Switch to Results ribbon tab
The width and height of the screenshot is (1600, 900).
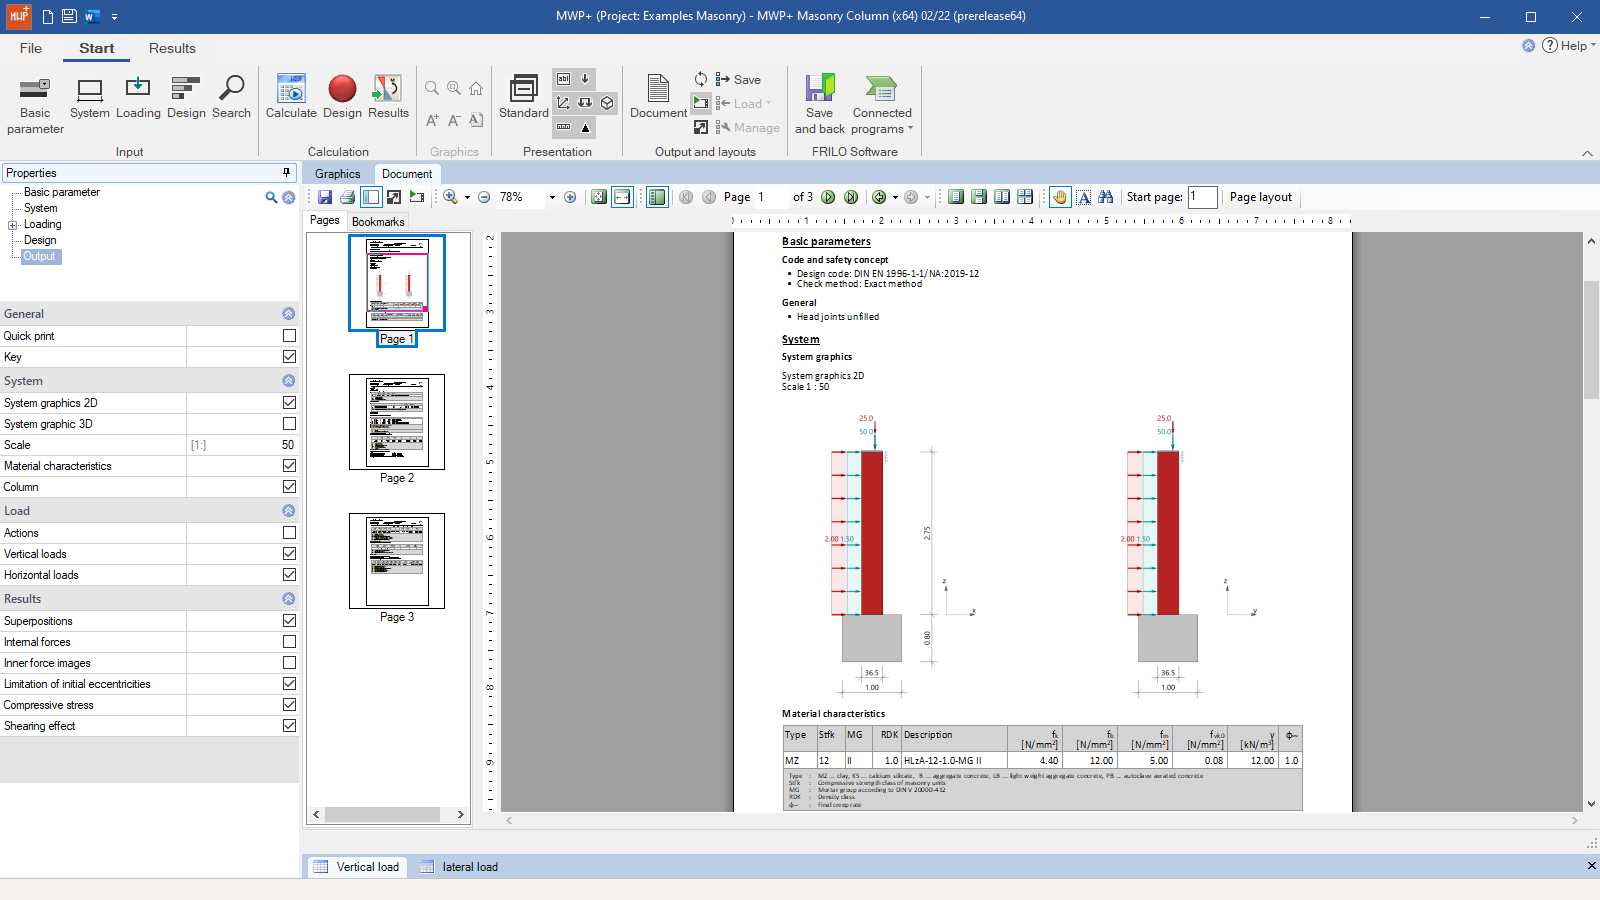(172, 48)
